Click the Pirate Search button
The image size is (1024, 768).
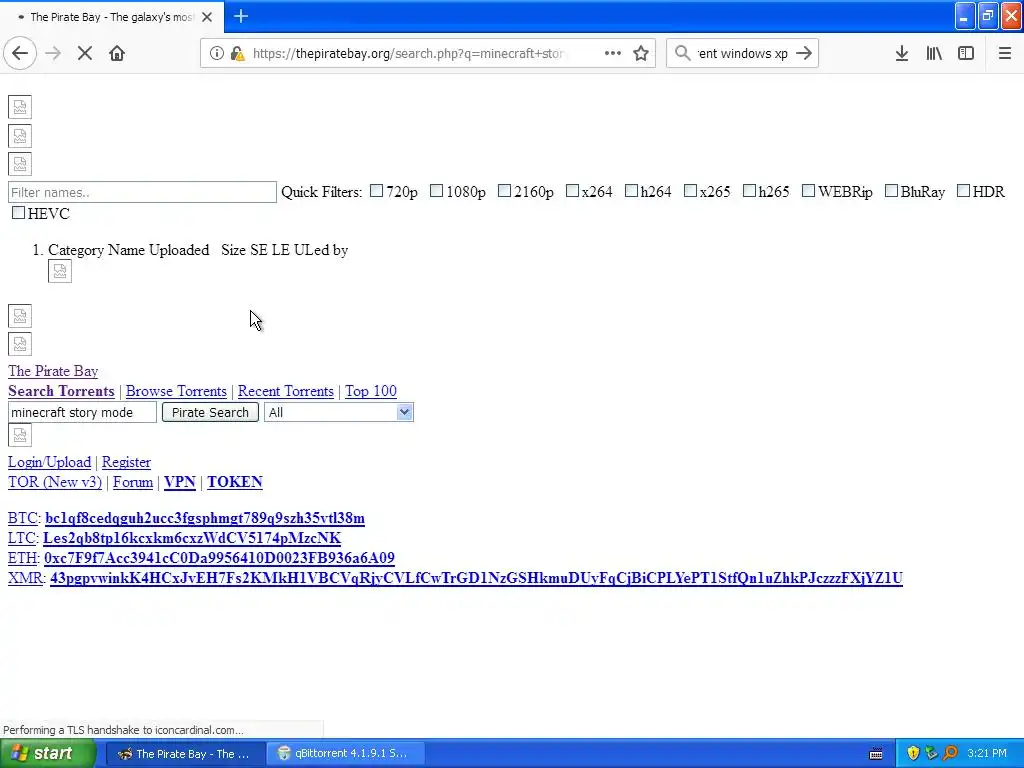(x=210, y=412)
